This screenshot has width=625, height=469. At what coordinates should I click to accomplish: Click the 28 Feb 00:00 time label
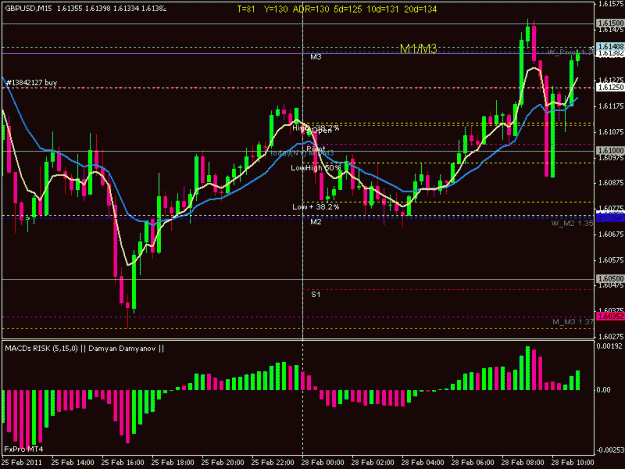pyautogui.click(x=323, y=462)
